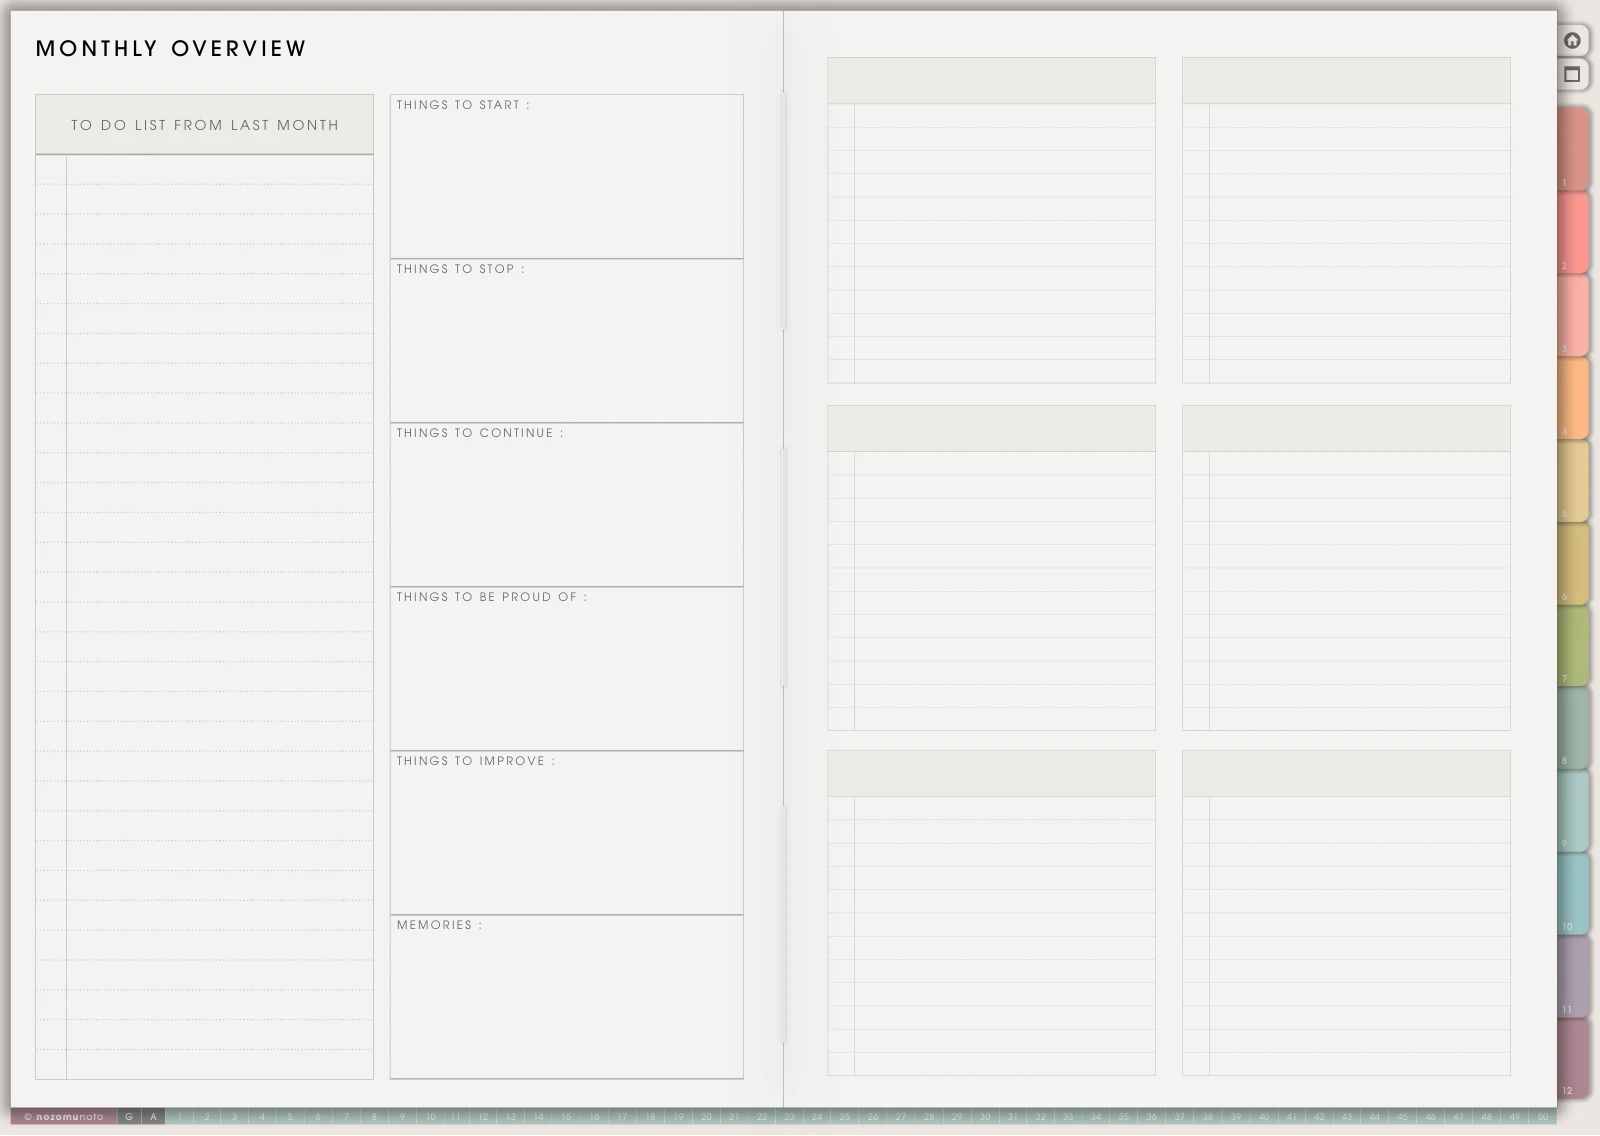Select month tab 12 on the right edge

pyautogui.click(x=1573, y=1060)
